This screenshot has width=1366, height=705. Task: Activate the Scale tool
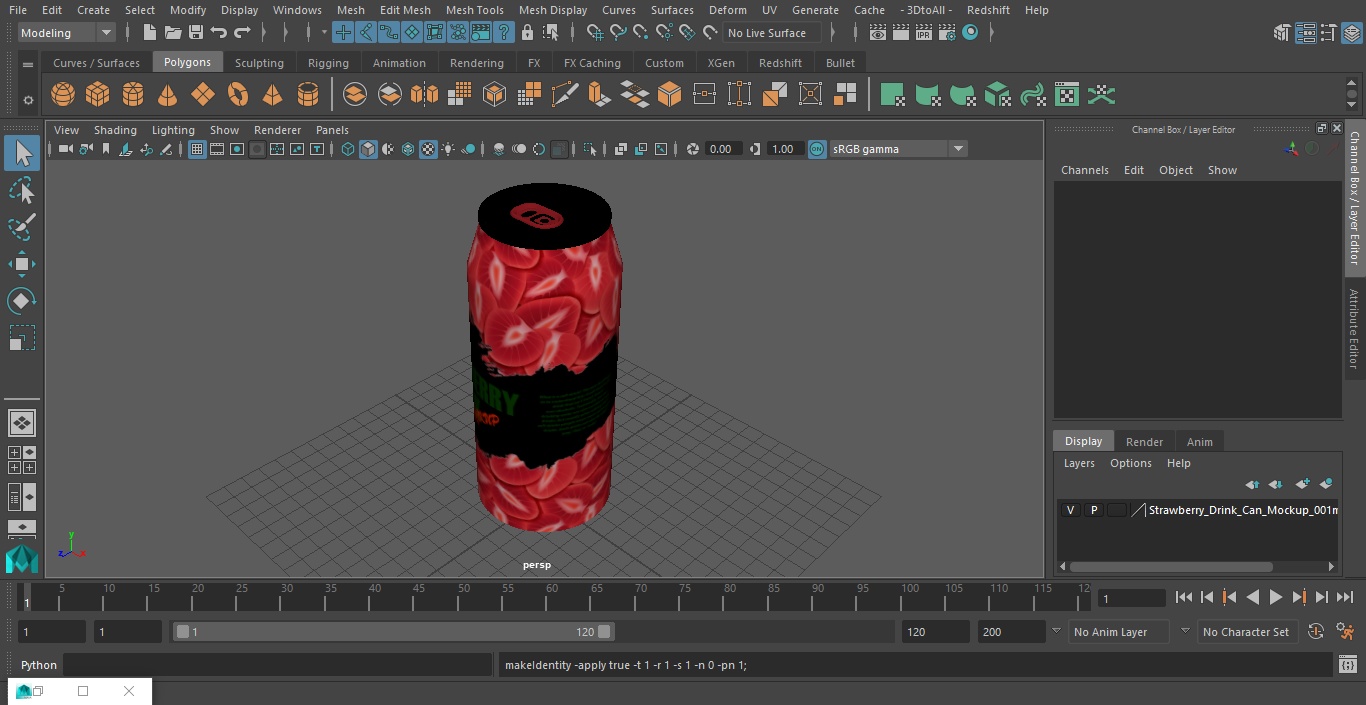coord(22,338)
